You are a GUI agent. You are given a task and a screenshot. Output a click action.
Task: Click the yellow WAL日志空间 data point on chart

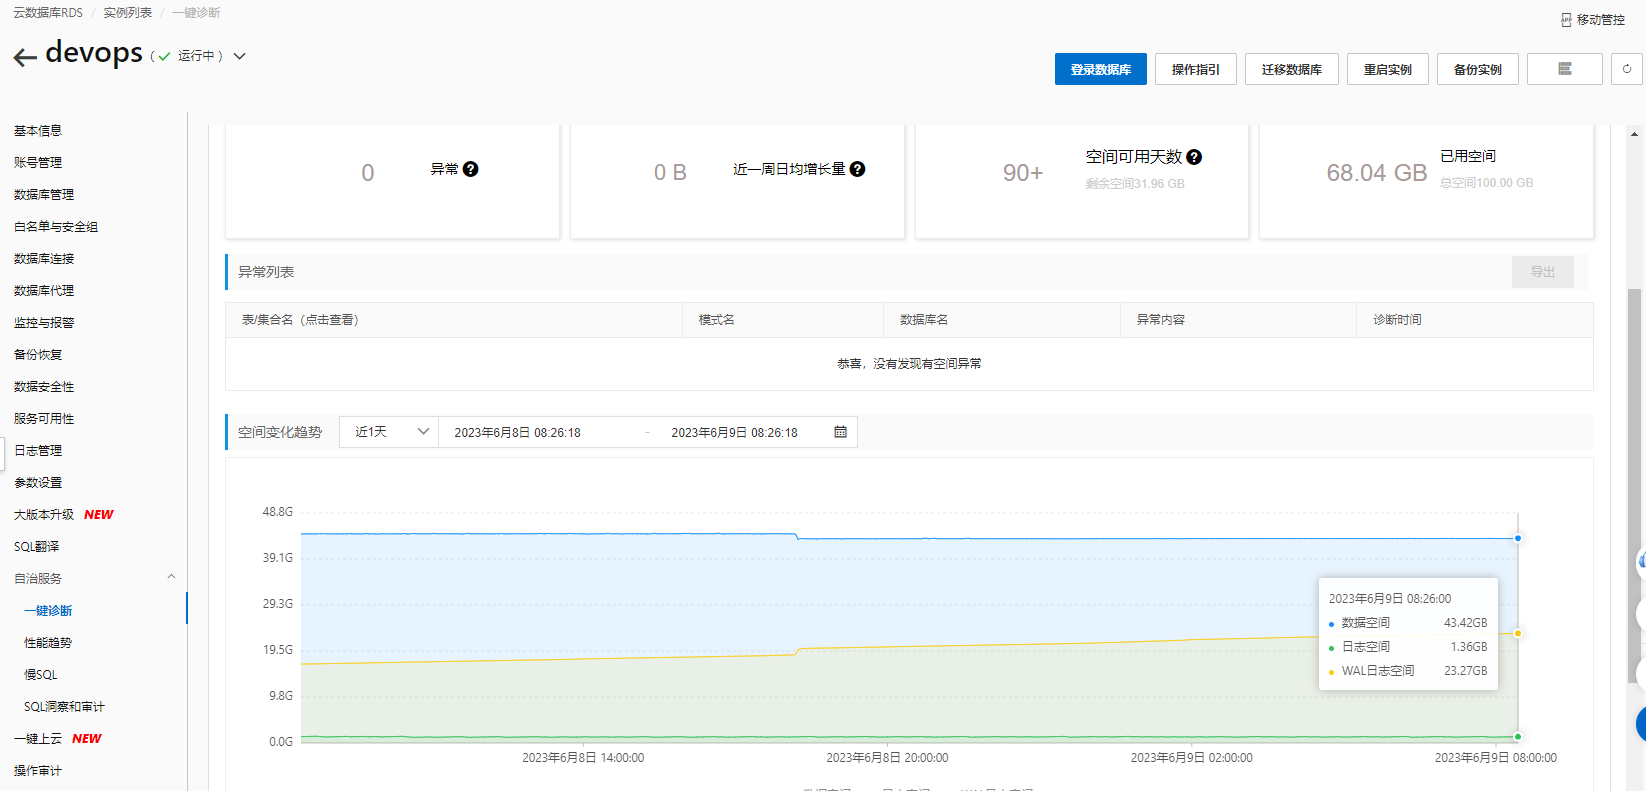tap(1518, 633)
